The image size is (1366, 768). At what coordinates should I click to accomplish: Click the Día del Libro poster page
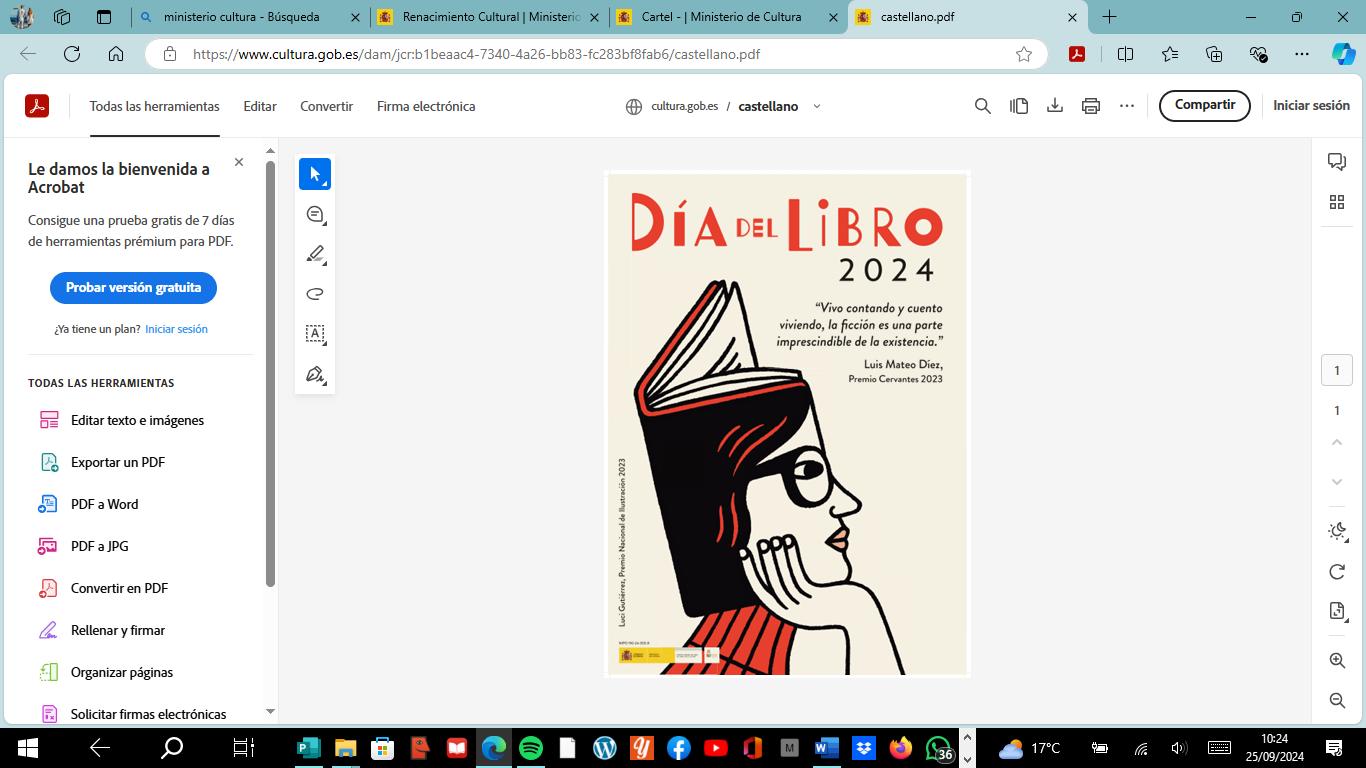787,425
